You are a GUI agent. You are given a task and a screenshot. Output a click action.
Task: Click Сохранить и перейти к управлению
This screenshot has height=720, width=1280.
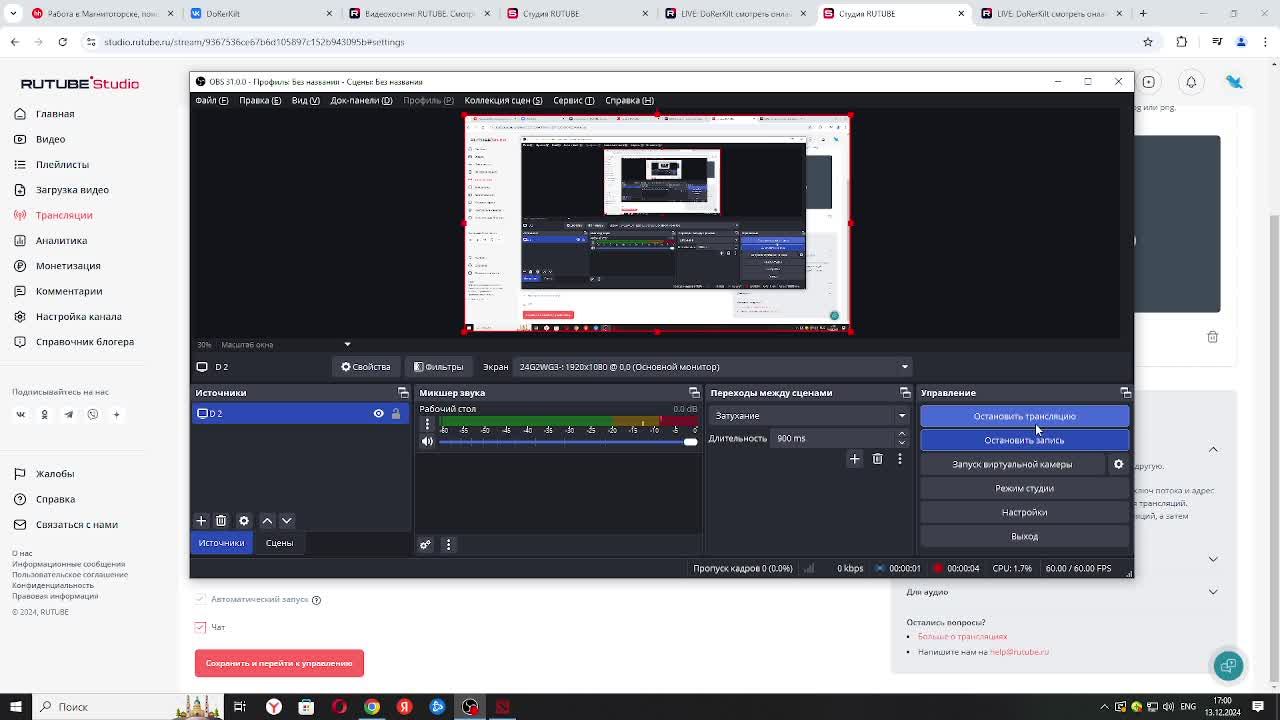(x=279, y=663)
